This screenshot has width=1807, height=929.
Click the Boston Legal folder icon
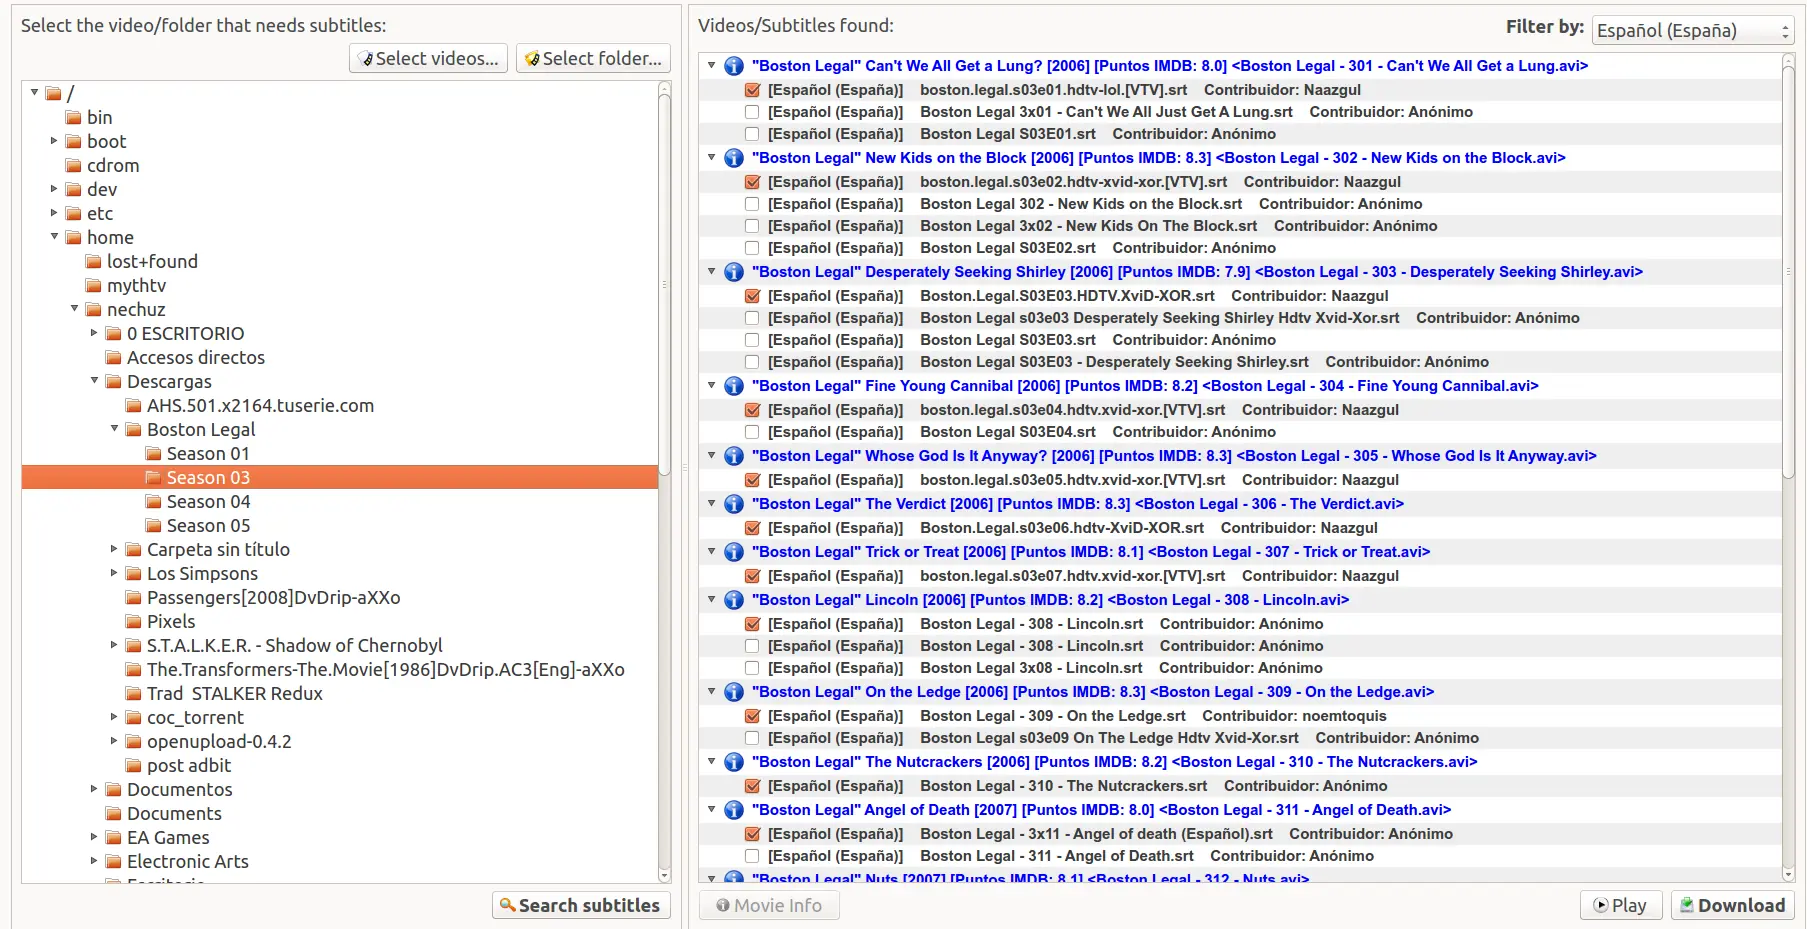coord(133,430)
